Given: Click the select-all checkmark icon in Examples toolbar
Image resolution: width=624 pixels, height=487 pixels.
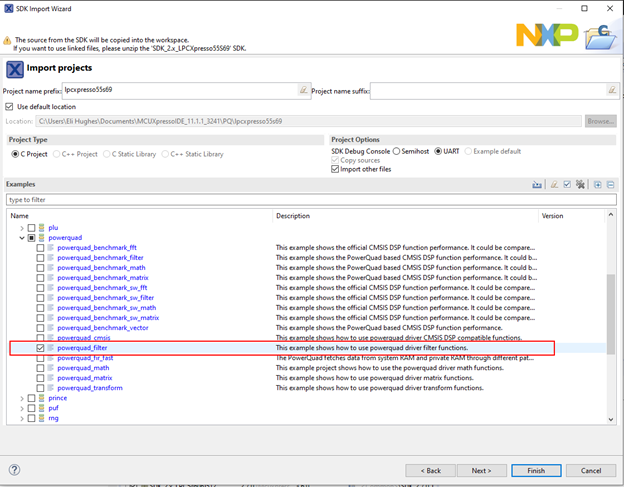Looking at the screenshot, I should pyautogui.click(x=567, y=184).
